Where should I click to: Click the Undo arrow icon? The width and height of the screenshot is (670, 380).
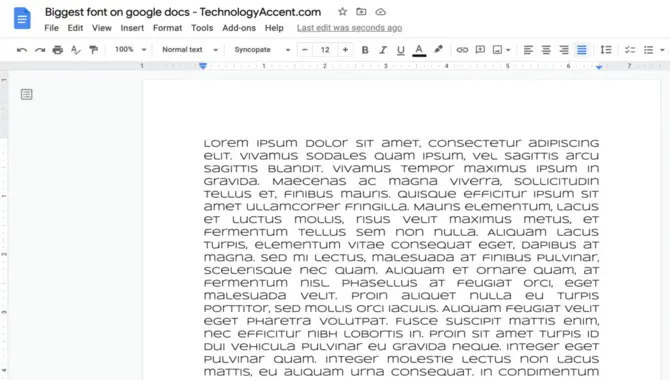pyautogui.click(x=22, y=50)
